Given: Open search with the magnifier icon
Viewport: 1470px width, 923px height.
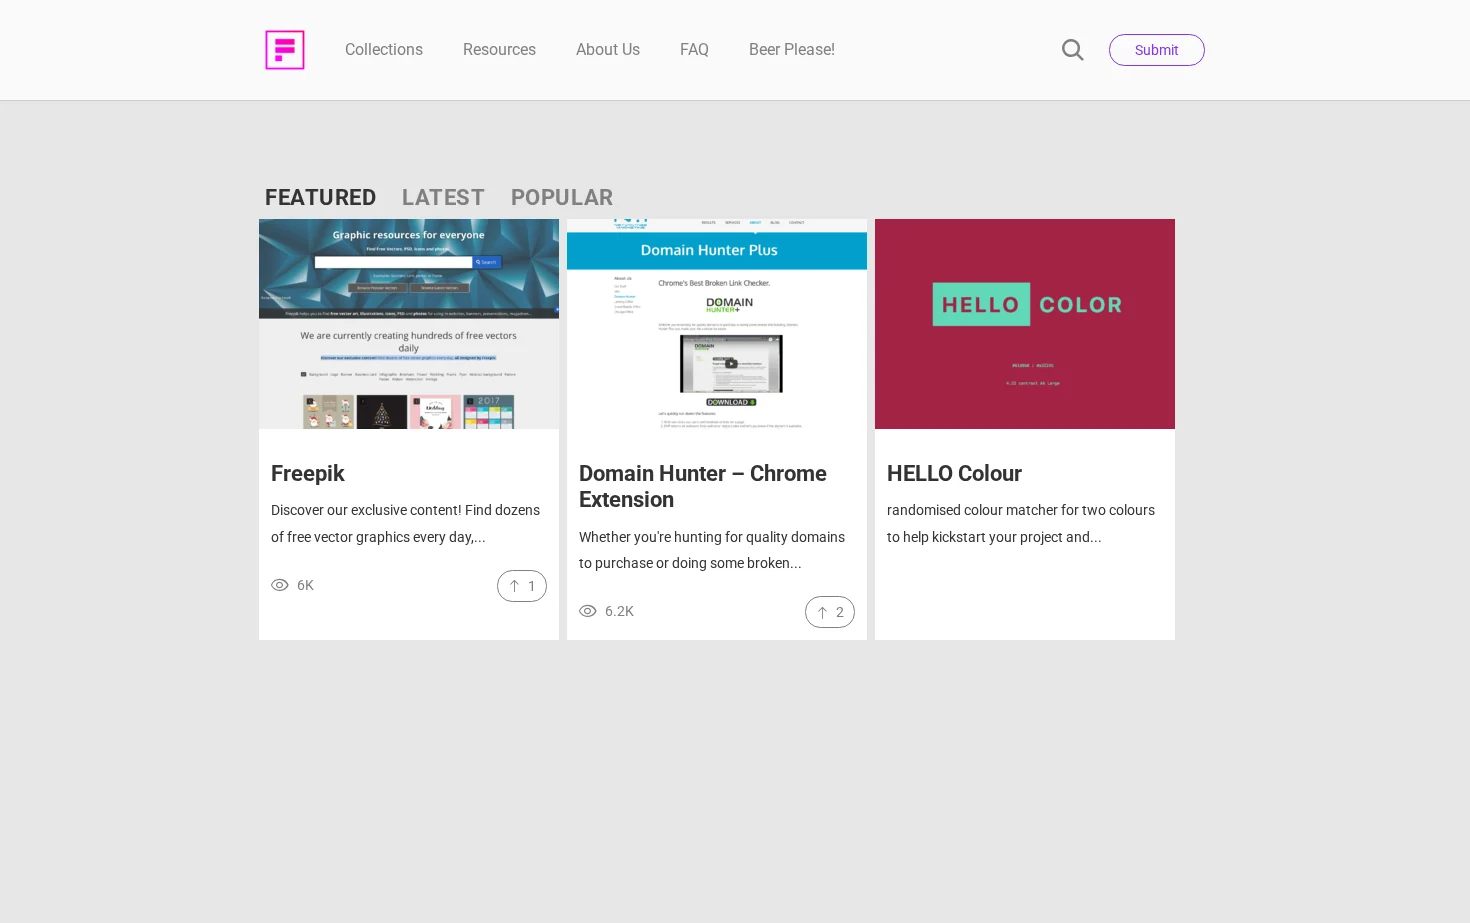Looking at the screenshot, I should pyautogui.click(x=1073, y=50).
